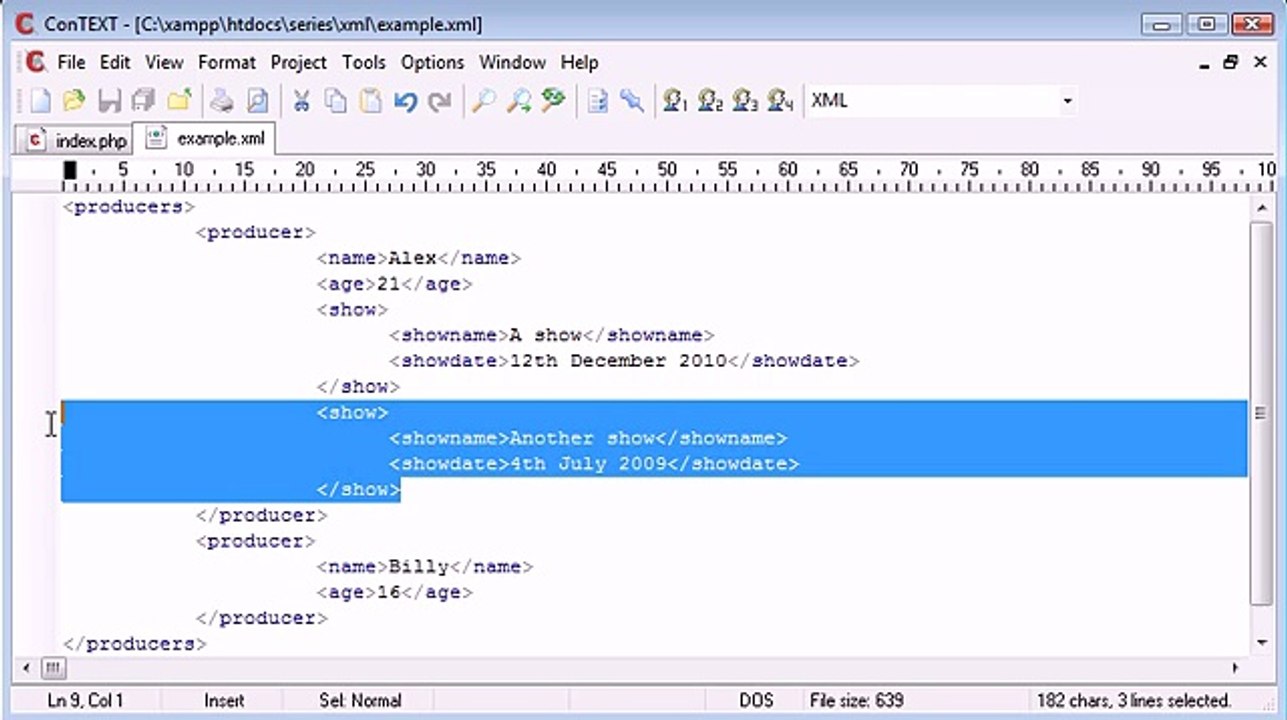1287x720 pixels.
Task: Open the Project menu
Action: tap(299, 62)
